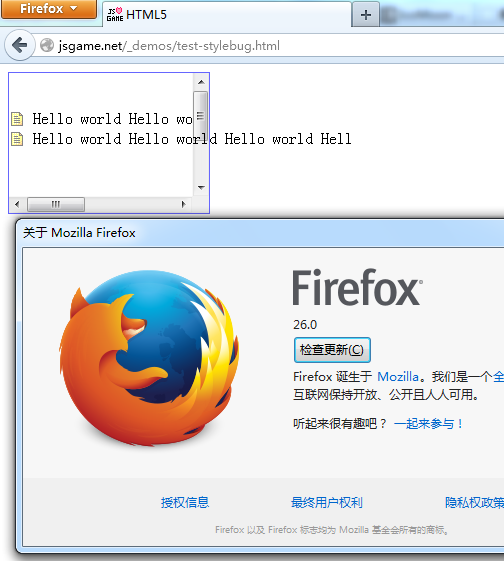Select the HTML5 tab
The image size is (504, 561).
(x=227, y=14)
